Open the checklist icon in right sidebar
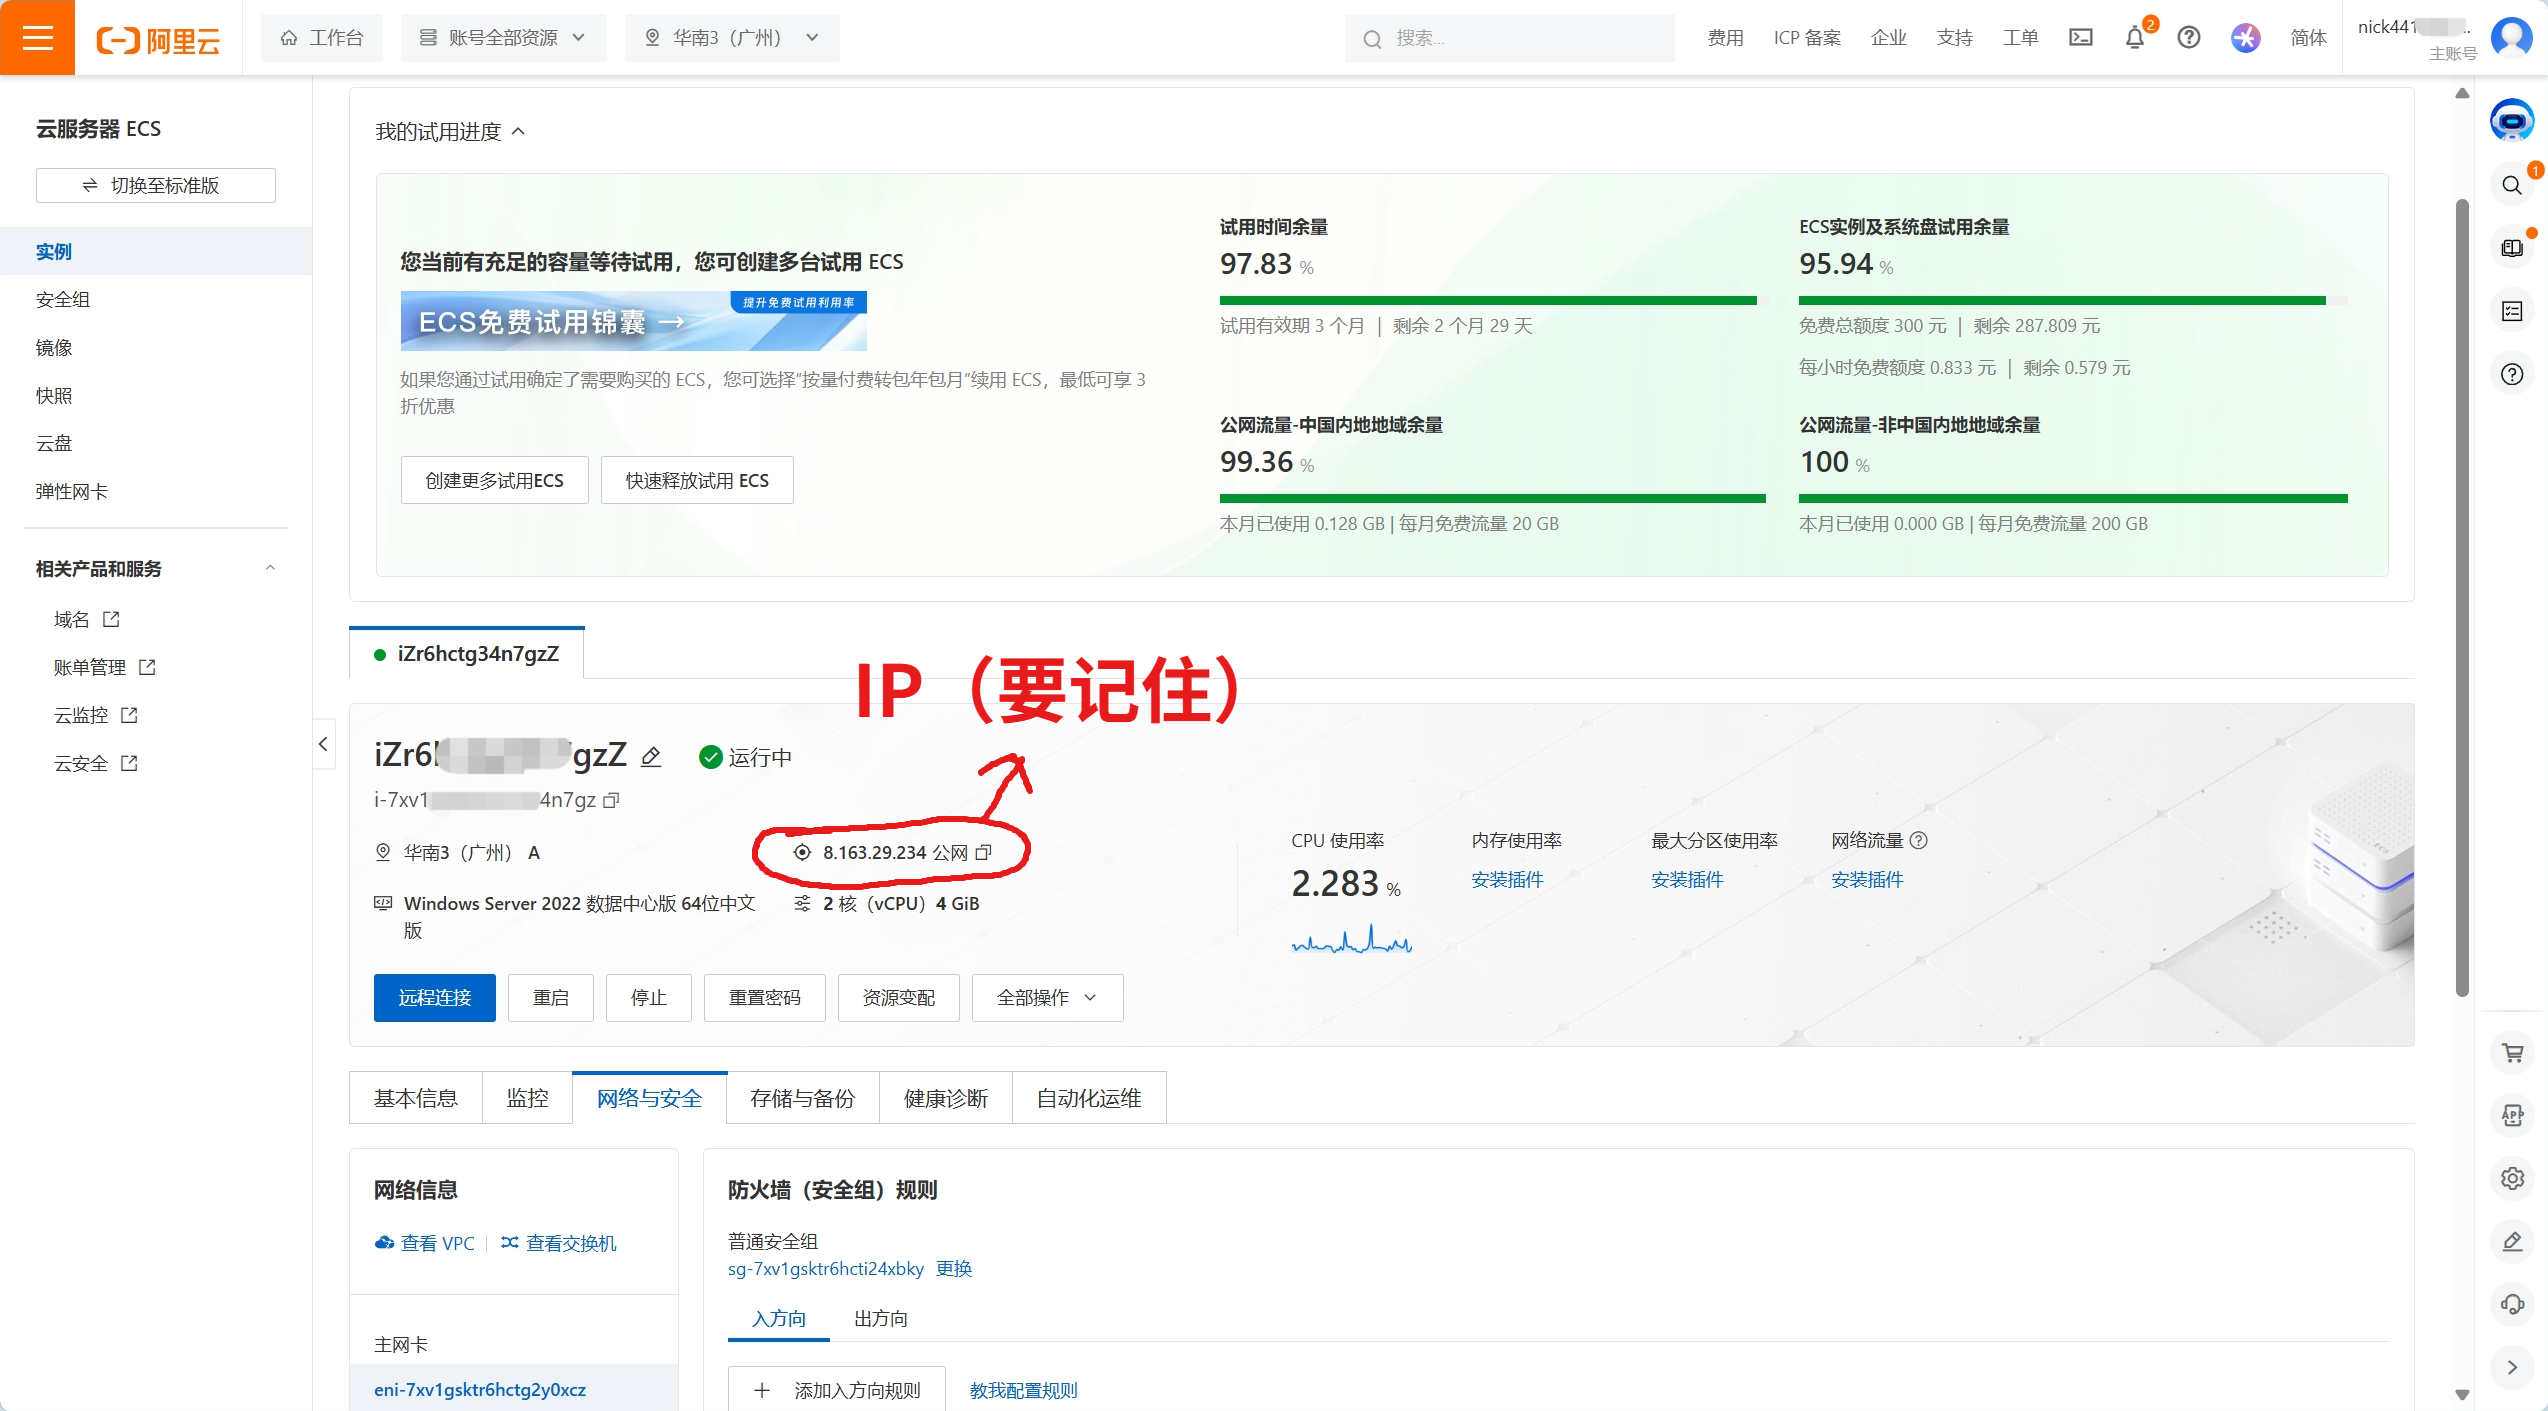The image size is (2548, 1411). pos(2512,311)
